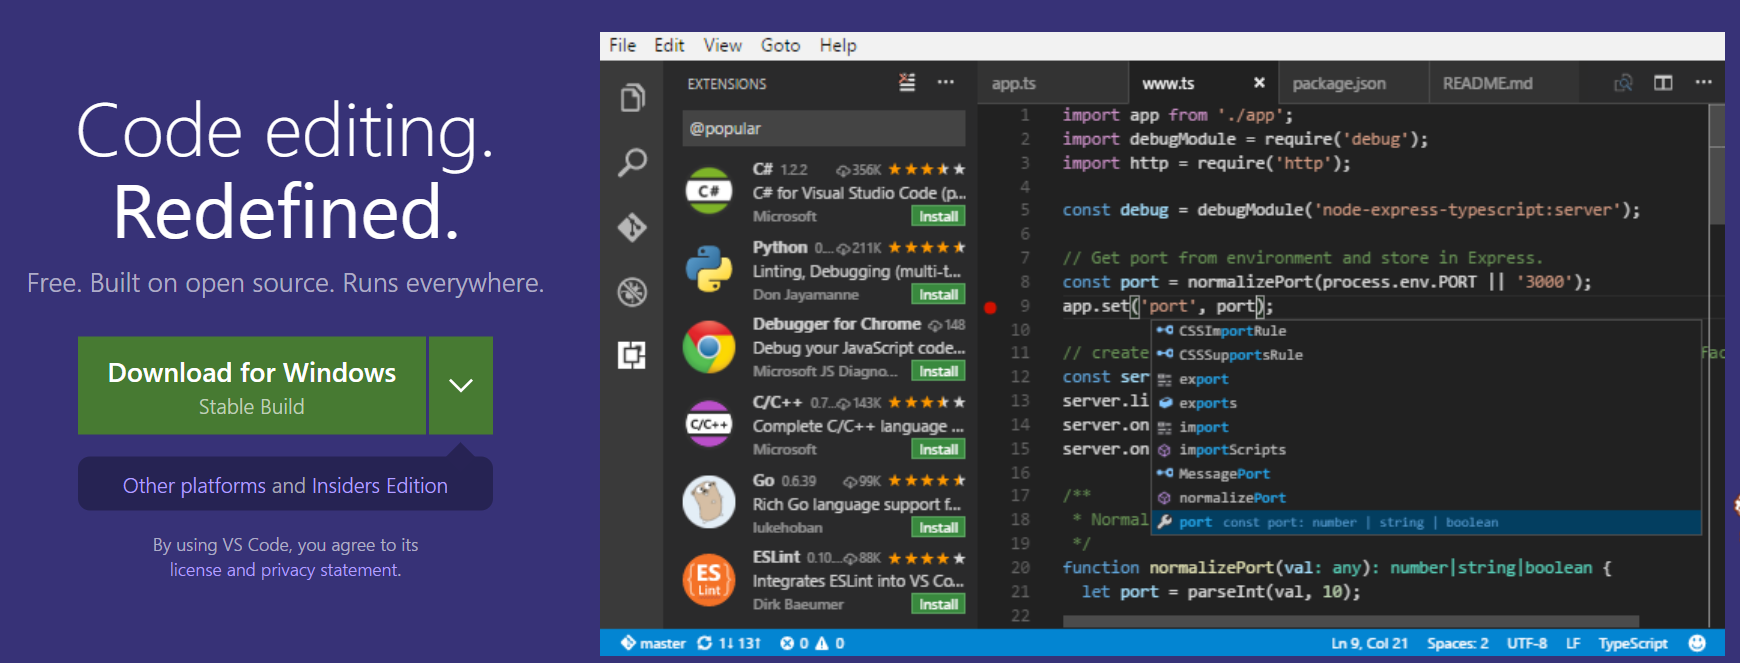Click the Go gopher extension icon
Image resolution: width=1740 pixels, height=663 pixels.
pyautogui.click(x=708, y=502)
